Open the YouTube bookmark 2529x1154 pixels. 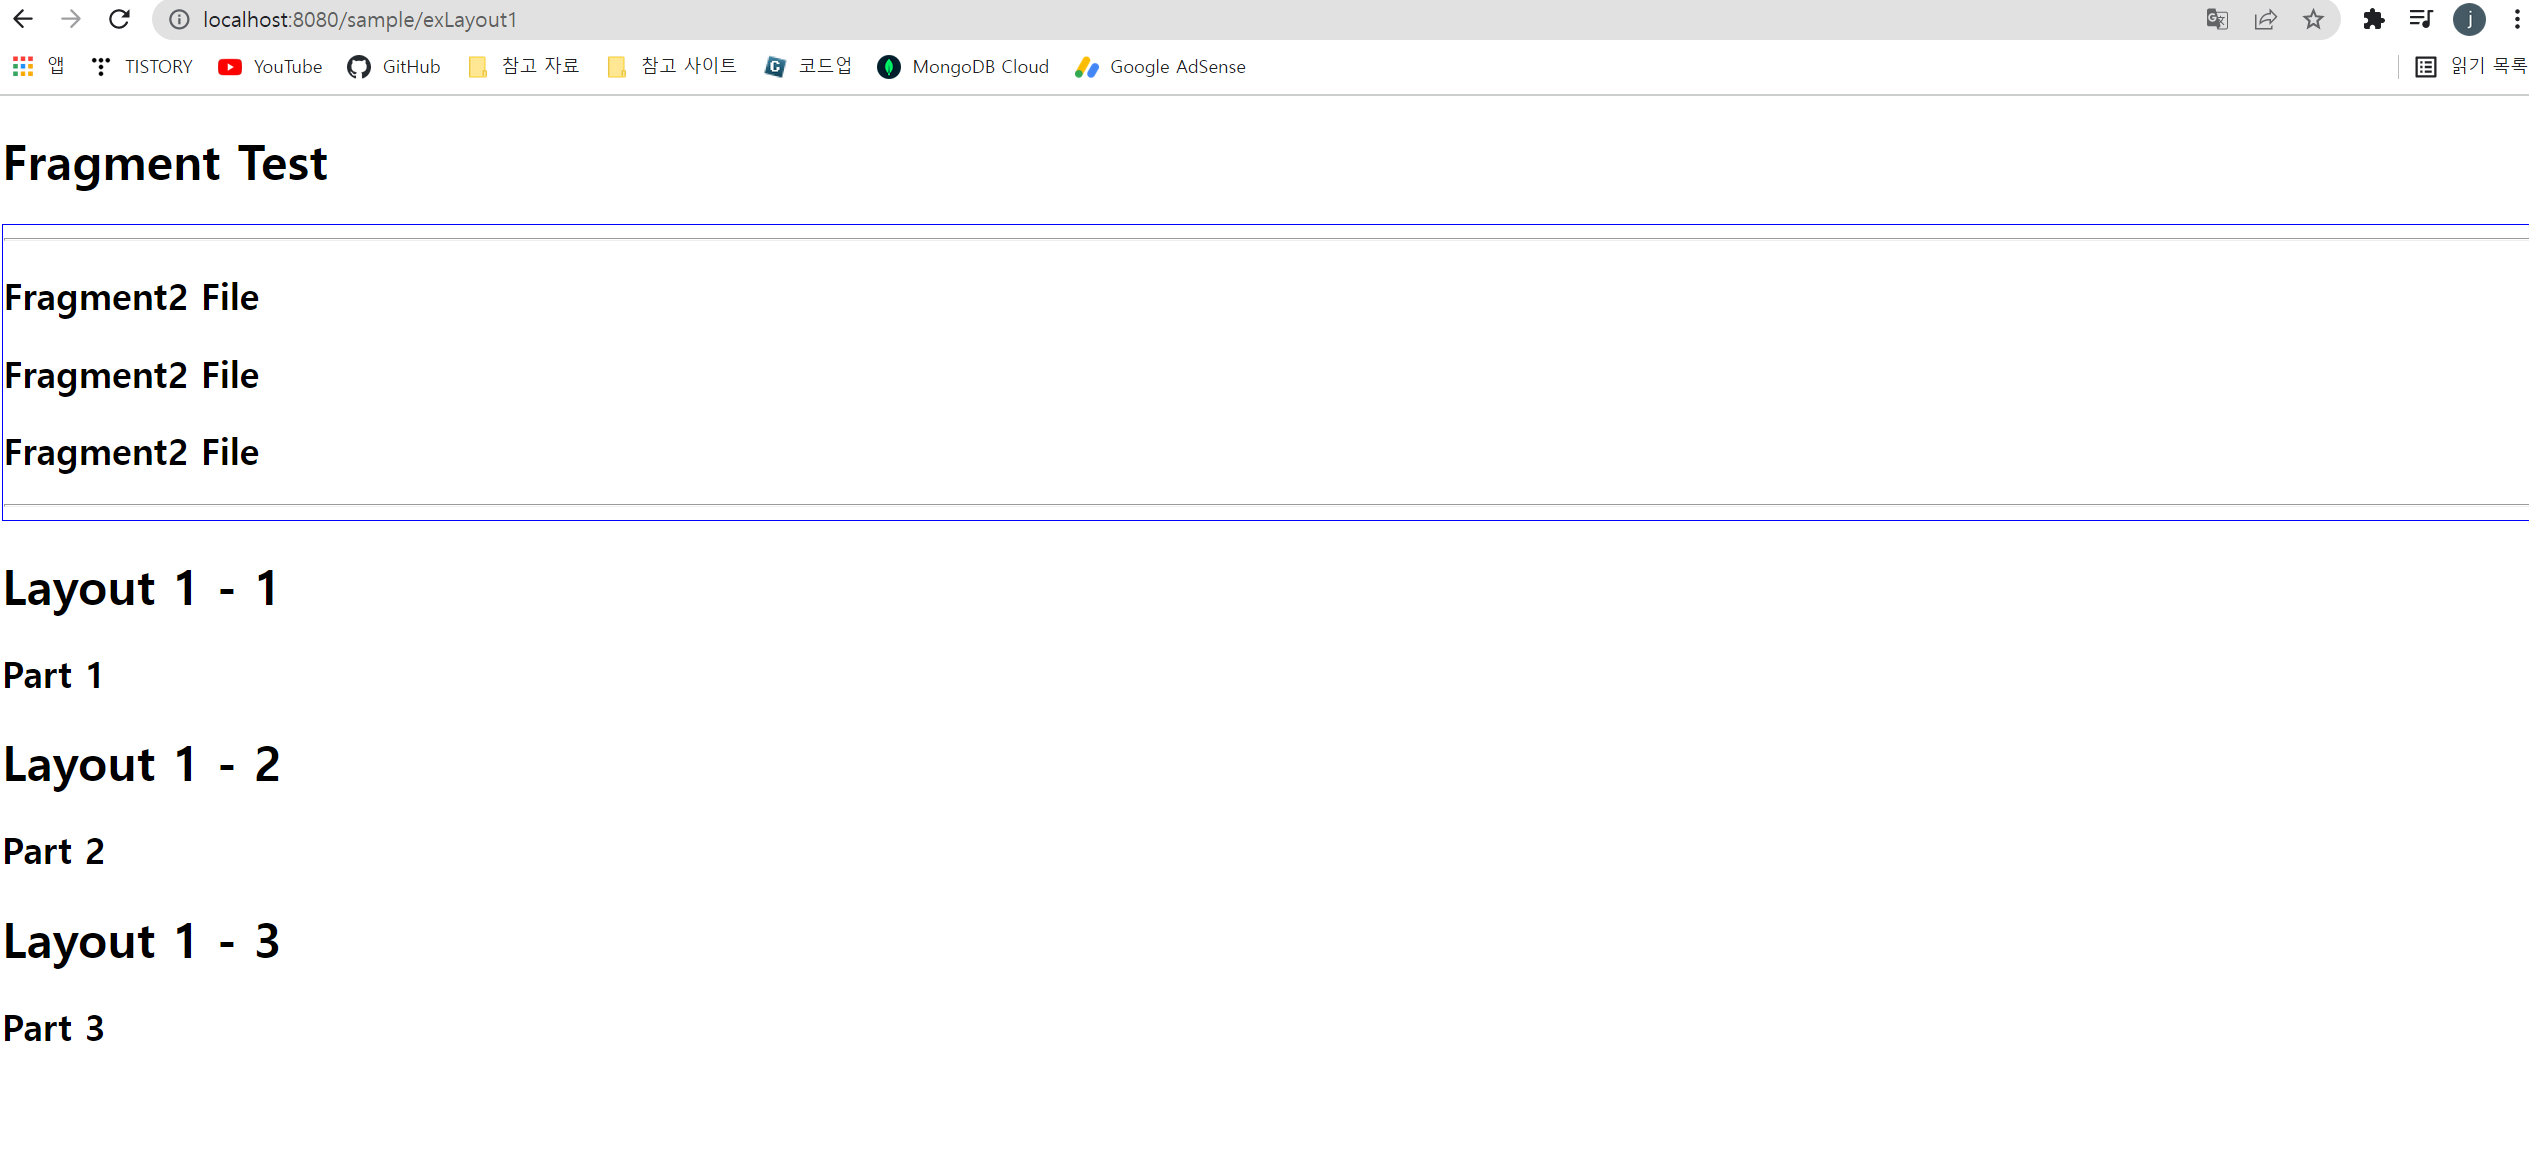[270, 67]
